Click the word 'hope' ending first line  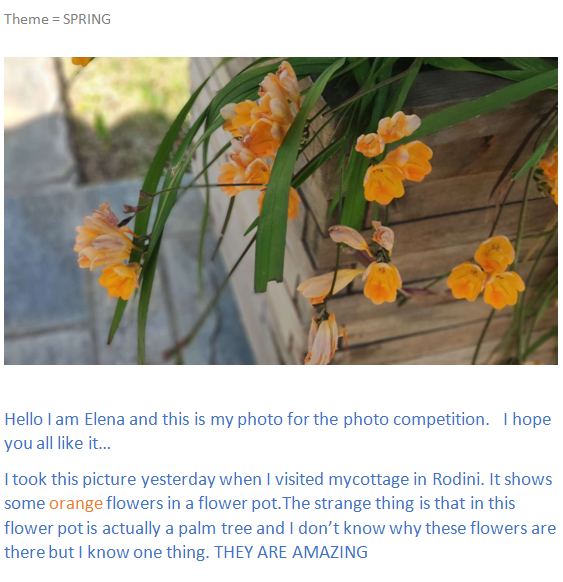pos(531,420)
